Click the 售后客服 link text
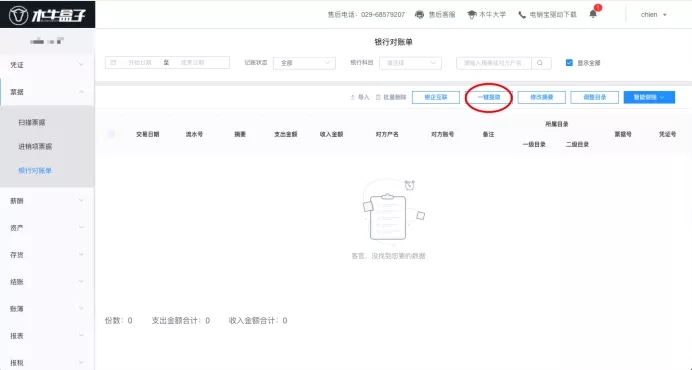 (x=442, y=15)
